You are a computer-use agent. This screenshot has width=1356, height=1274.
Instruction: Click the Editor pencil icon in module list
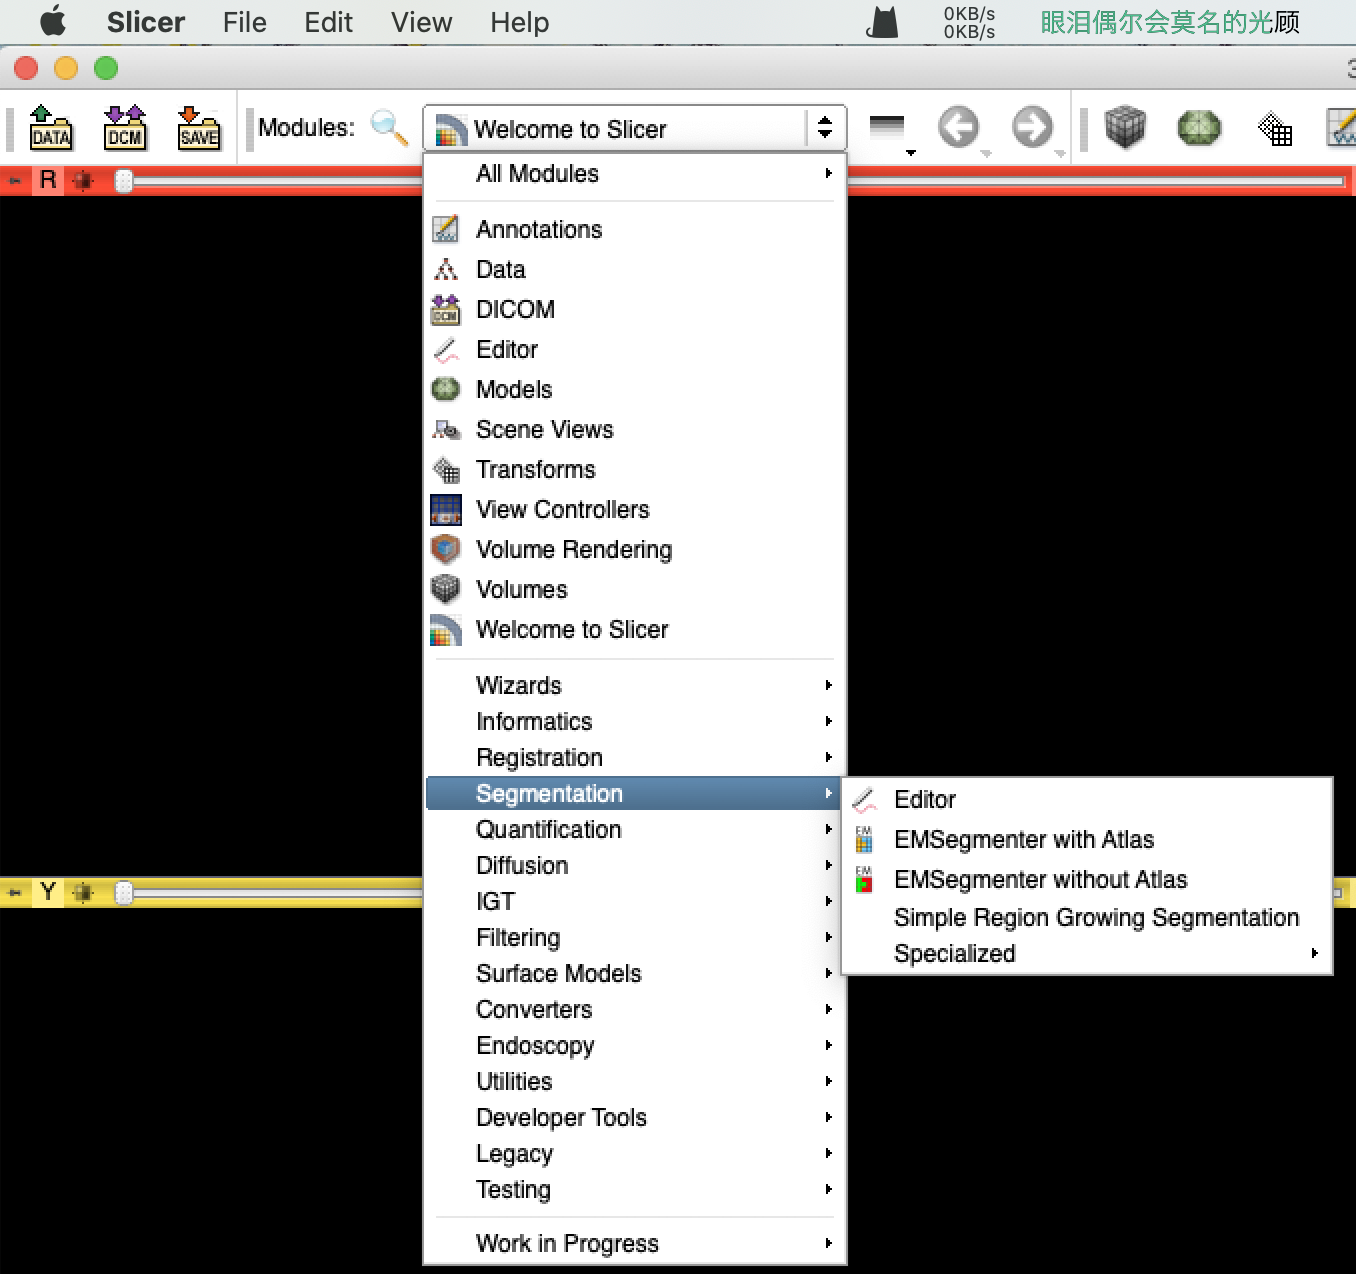click(x=446, y=349)
